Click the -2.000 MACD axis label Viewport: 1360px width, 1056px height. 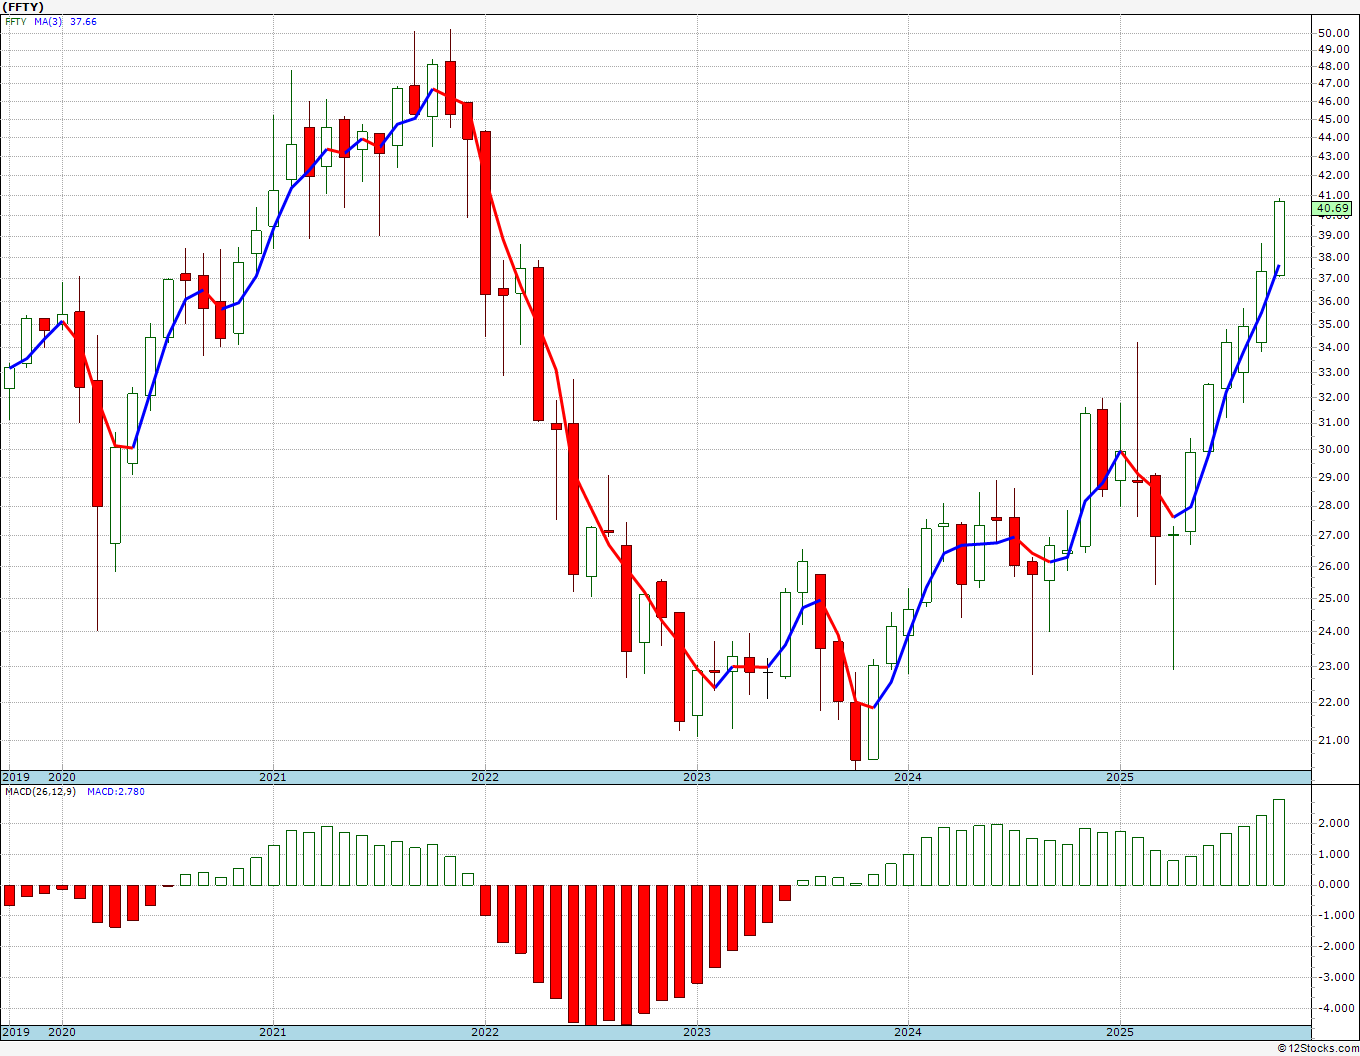(1334, 946)
